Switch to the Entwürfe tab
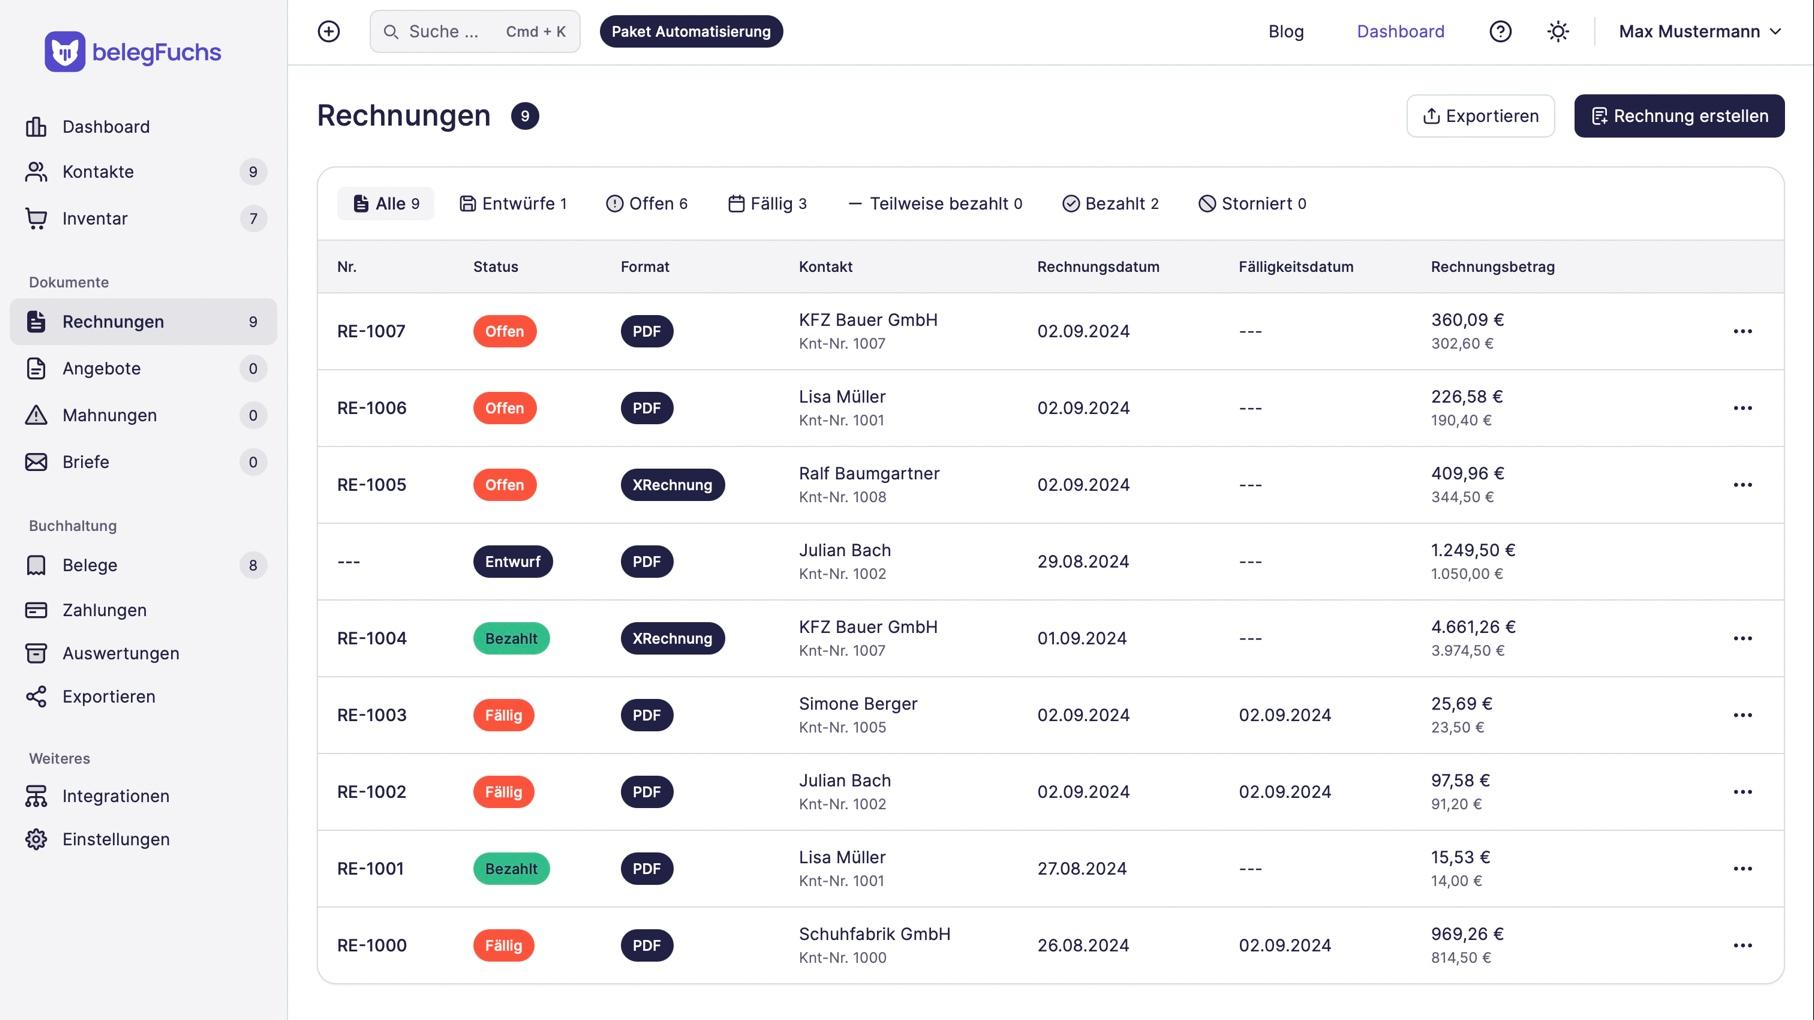Image resolution: width=1814 pixels, height=1020 pixels. pos(513,204)
